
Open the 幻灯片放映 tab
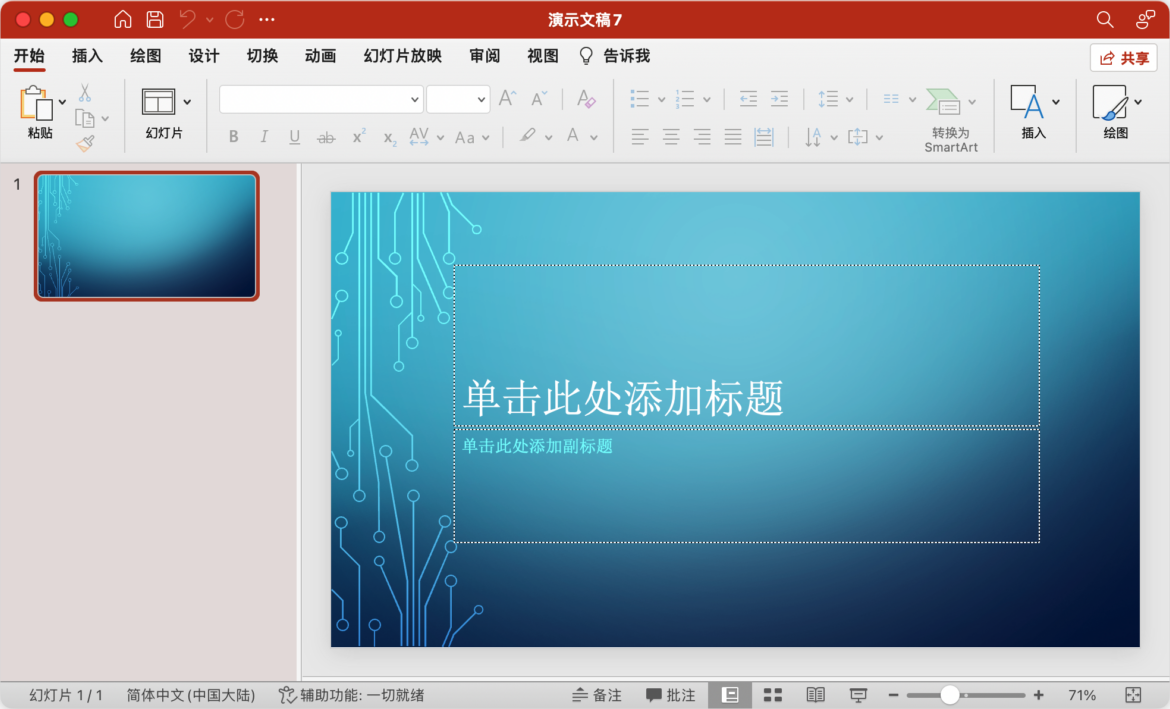click(403, 56)
